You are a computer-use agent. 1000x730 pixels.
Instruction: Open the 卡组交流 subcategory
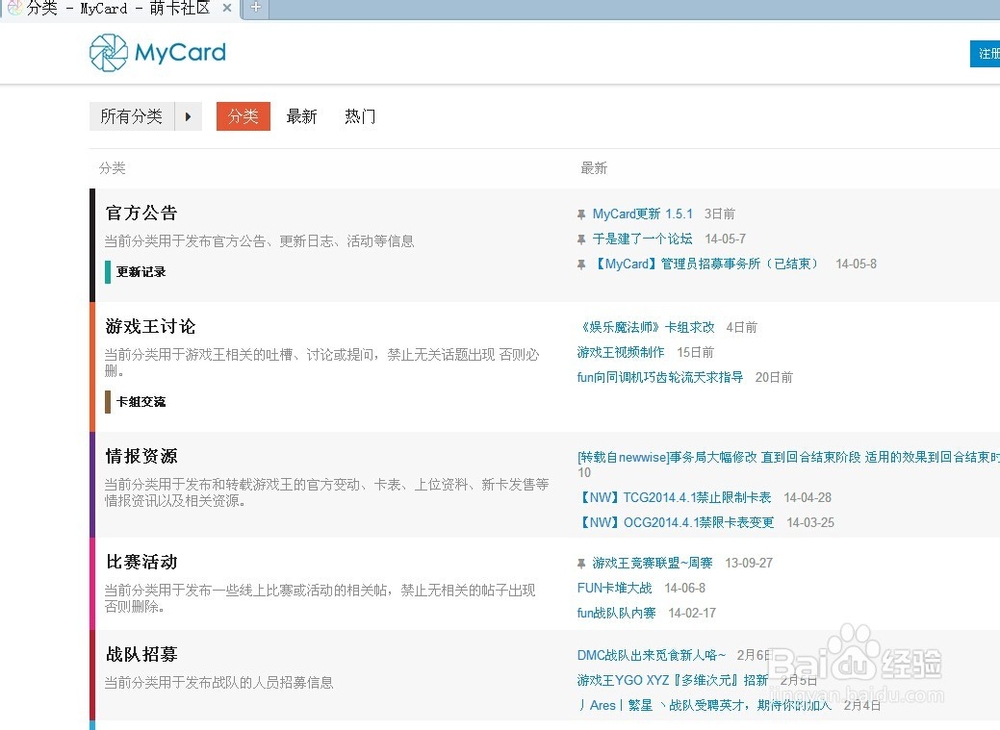pyautogui.click(x=141, y=402)
